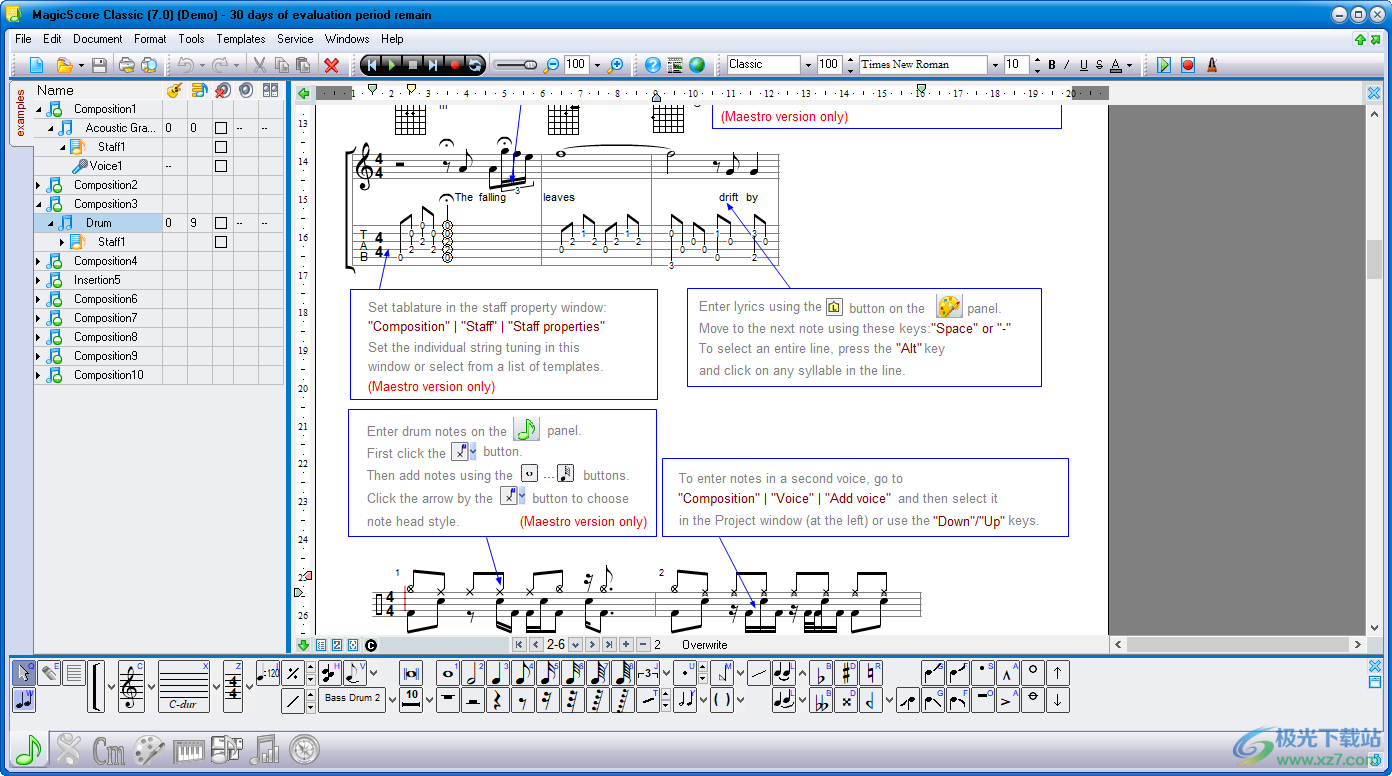This screenshot has height=776, width=1392.
Task: Choose the quarter note duration
Action: pos(497,673)
